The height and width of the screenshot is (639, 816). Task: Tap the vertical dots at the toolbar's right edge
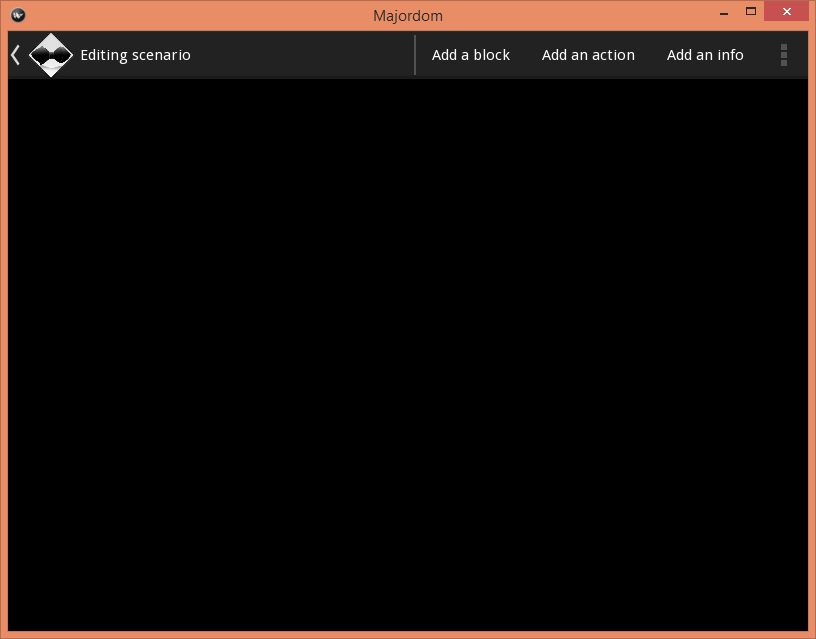(784, 55)
